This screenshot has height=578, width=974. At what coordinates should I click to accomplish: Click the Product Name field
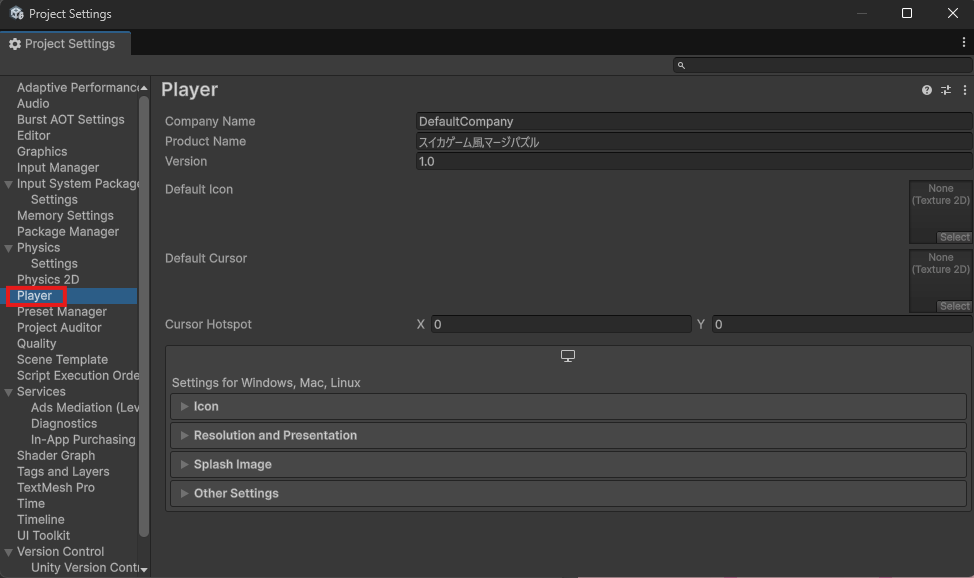point(694,142)
